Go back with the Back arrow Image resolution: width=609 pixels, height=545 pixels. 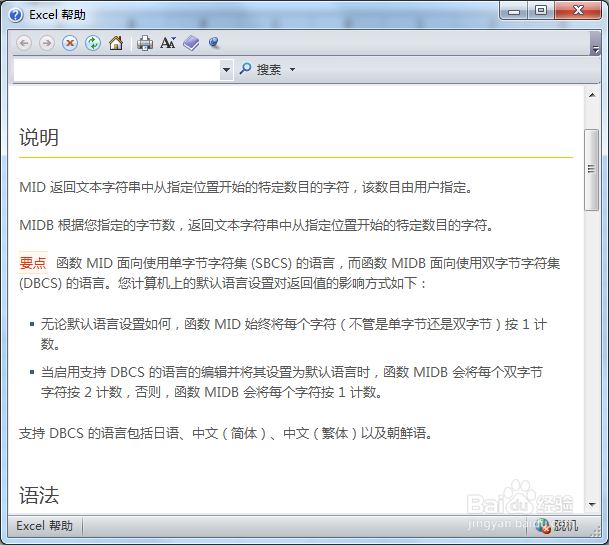(x=24, y=43)
